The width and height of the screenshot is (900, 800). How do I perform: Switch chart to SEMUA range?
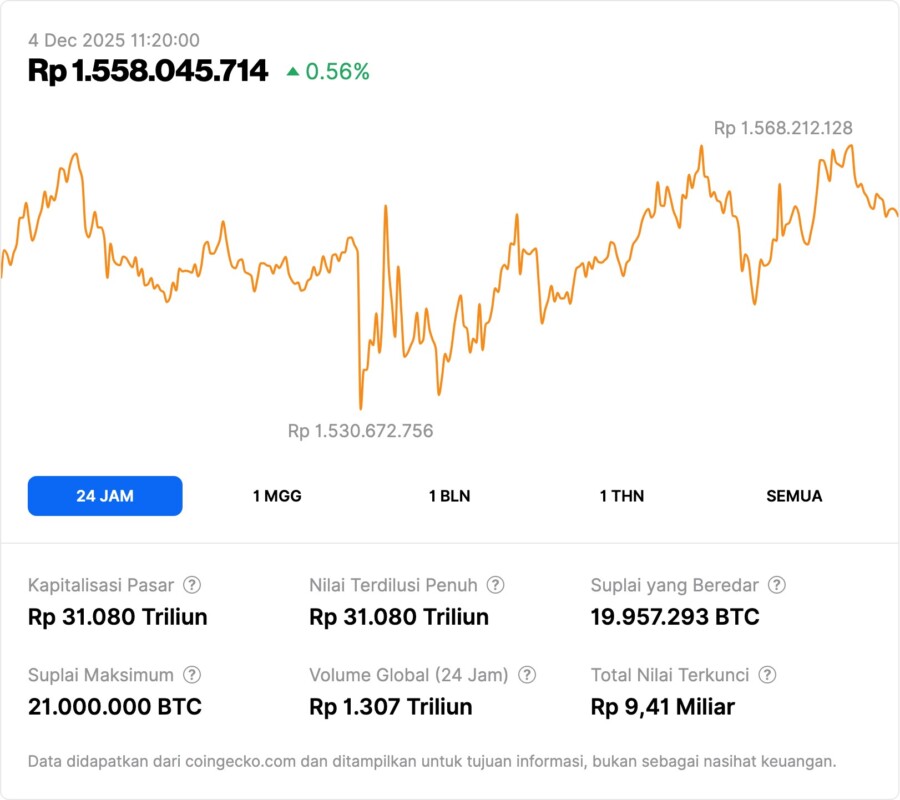[x=794, y=496]
